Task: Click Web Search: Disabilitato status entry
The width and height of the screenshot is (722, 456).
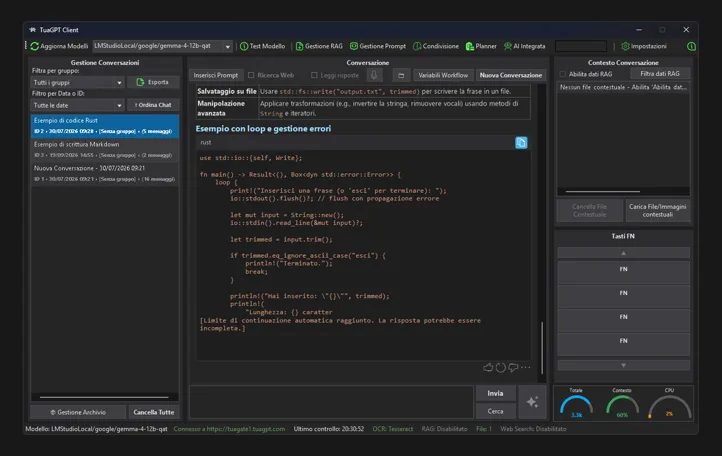Action: (x=533, y=429)
